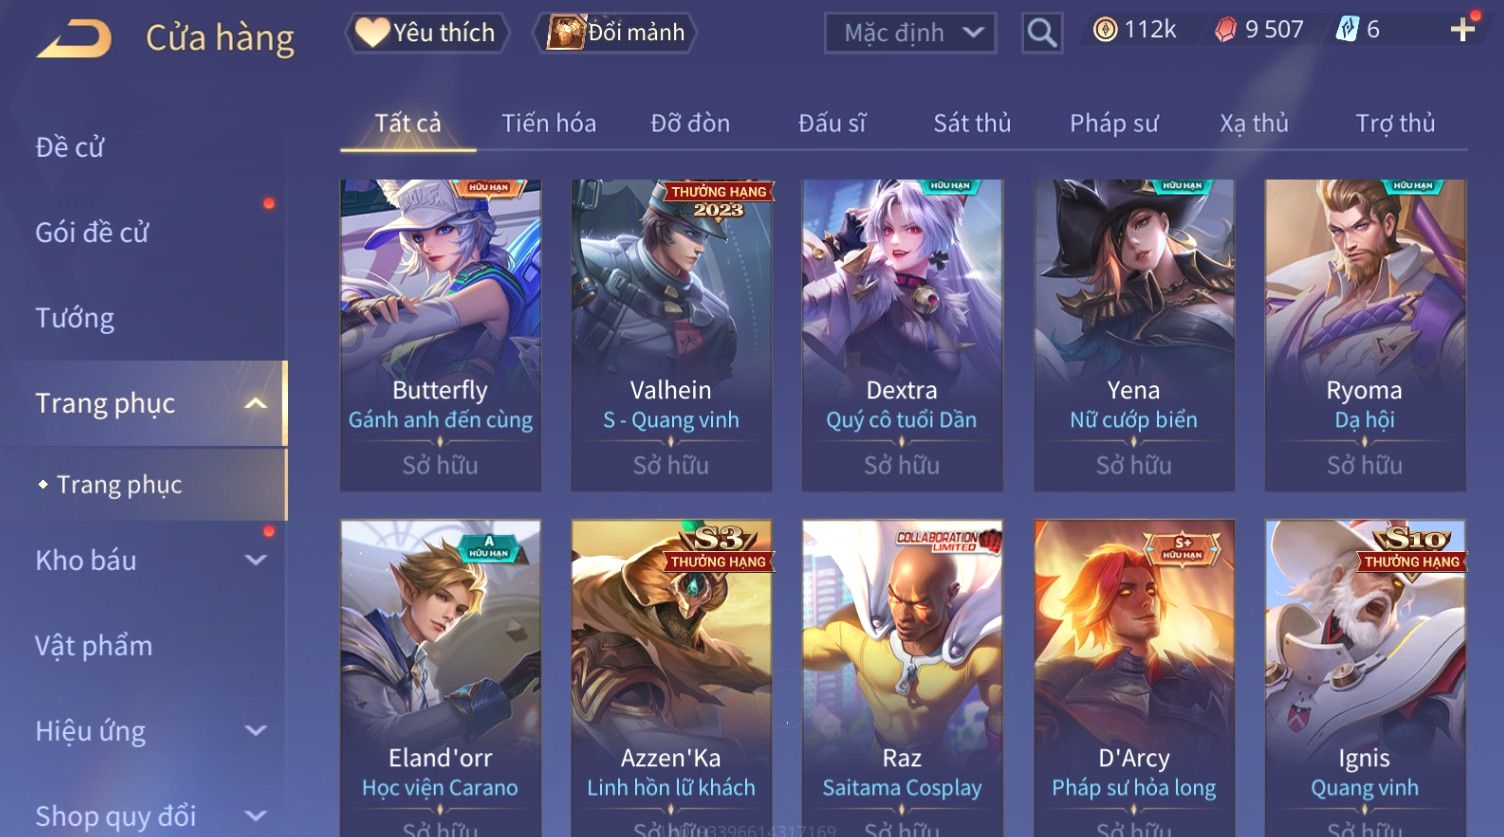Click the red ruby currency icon

[1225, 30]
